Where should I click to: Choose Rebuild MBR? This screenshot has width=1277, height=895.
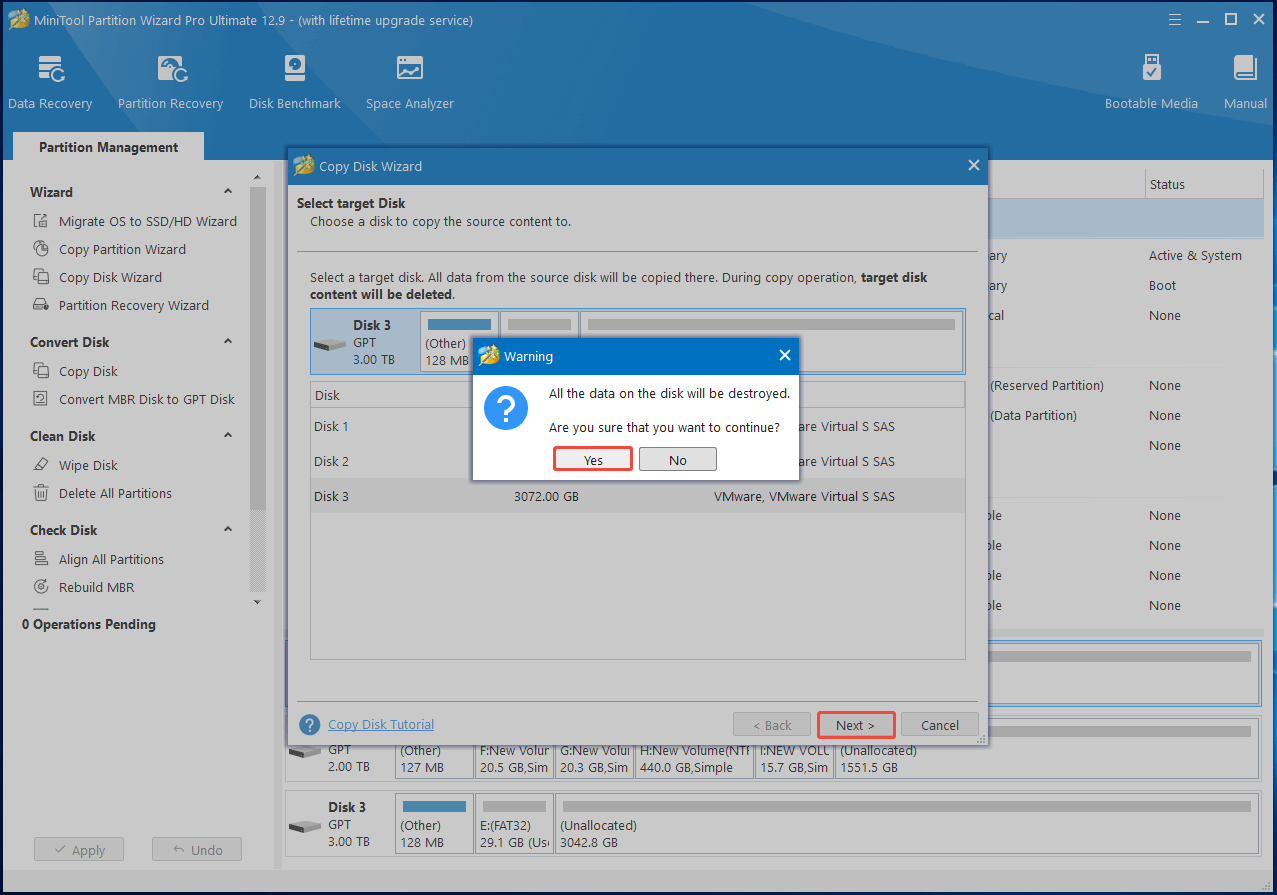coord(96,587)
